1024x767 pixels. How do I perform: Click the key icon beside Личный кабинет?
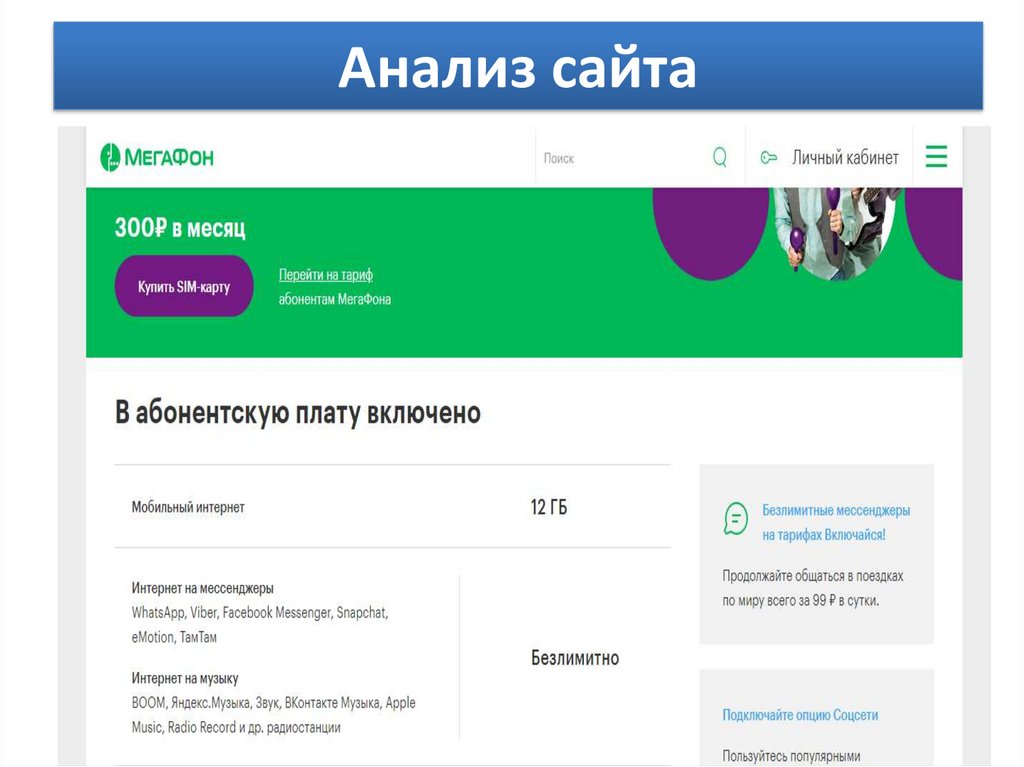pyautogui.click(x=769, y=157)
